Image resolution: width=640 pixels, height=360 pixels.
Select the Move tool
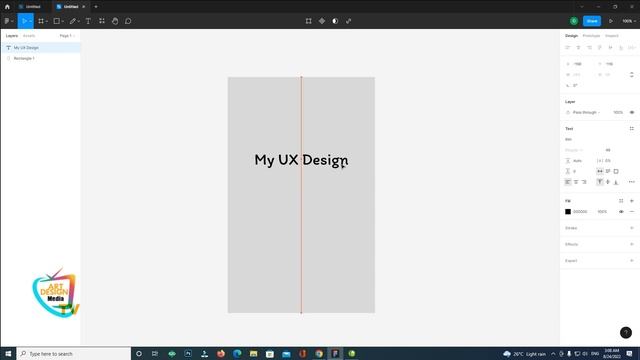click(24, 21)
